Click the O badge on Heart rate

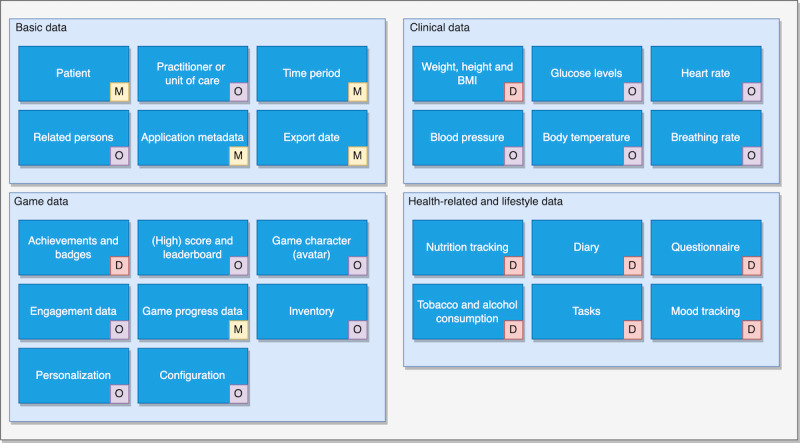[x=751, y=92]
